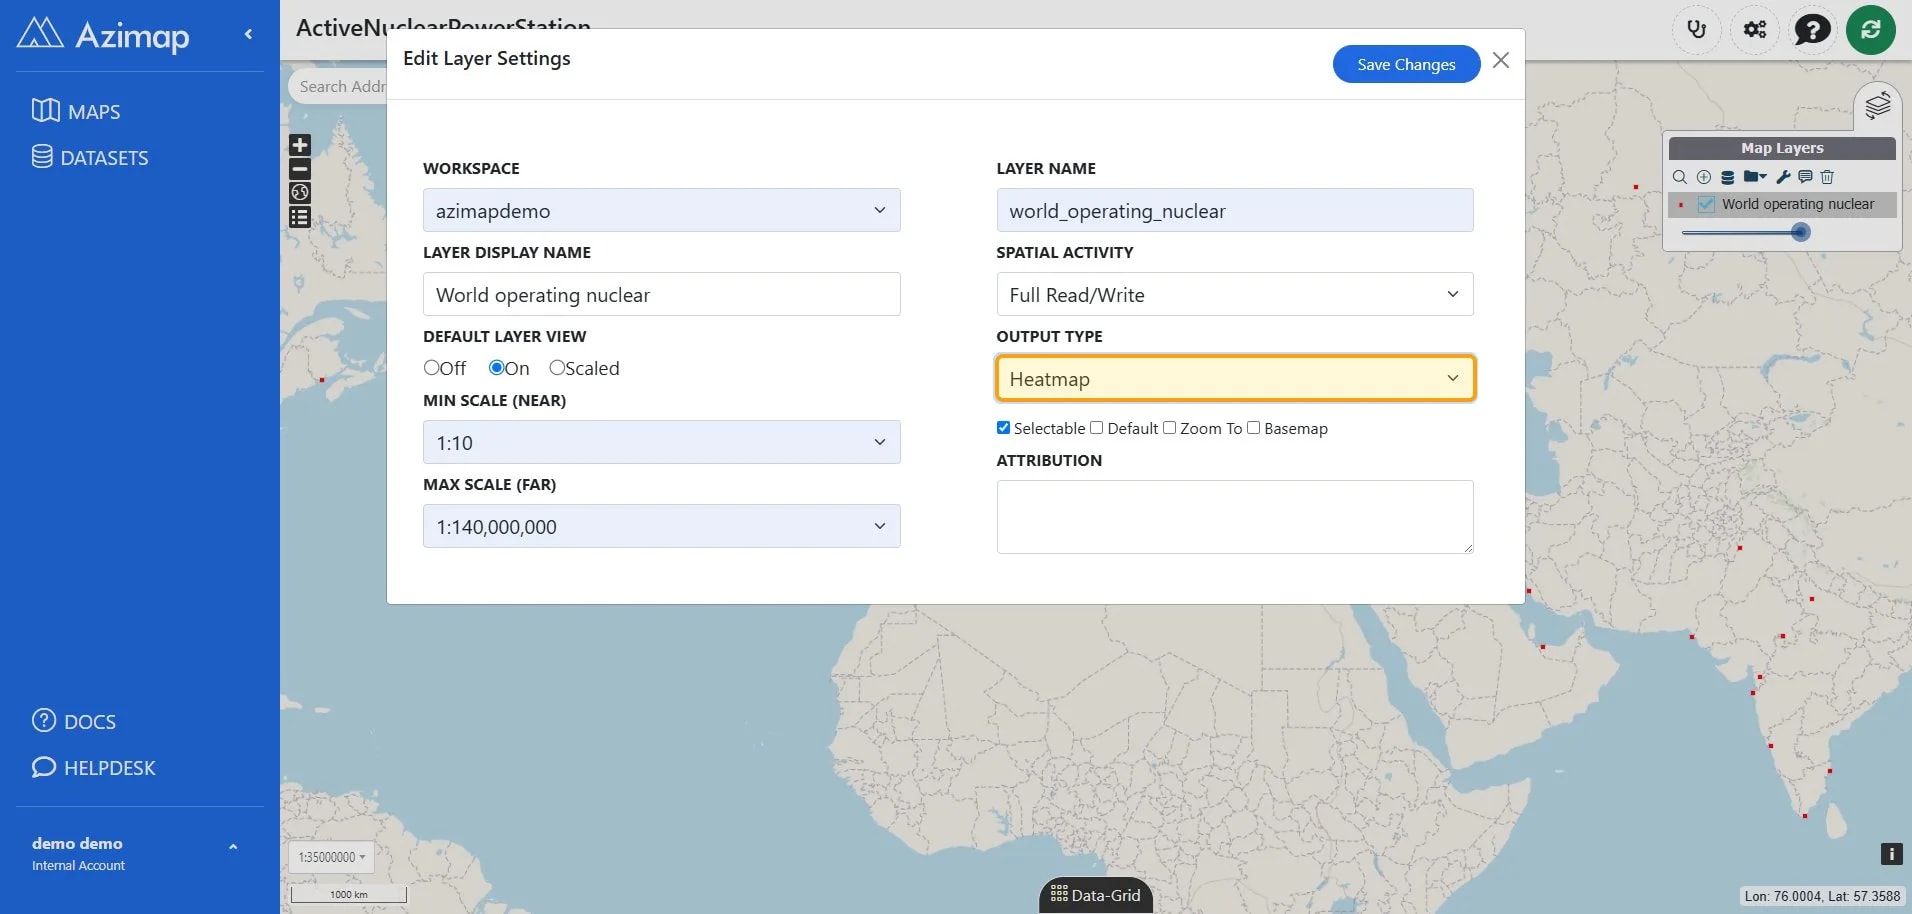This screenshot has width=1912, height=914.
Task: Select the Off default layer view radio
Action: click(432, 368)
